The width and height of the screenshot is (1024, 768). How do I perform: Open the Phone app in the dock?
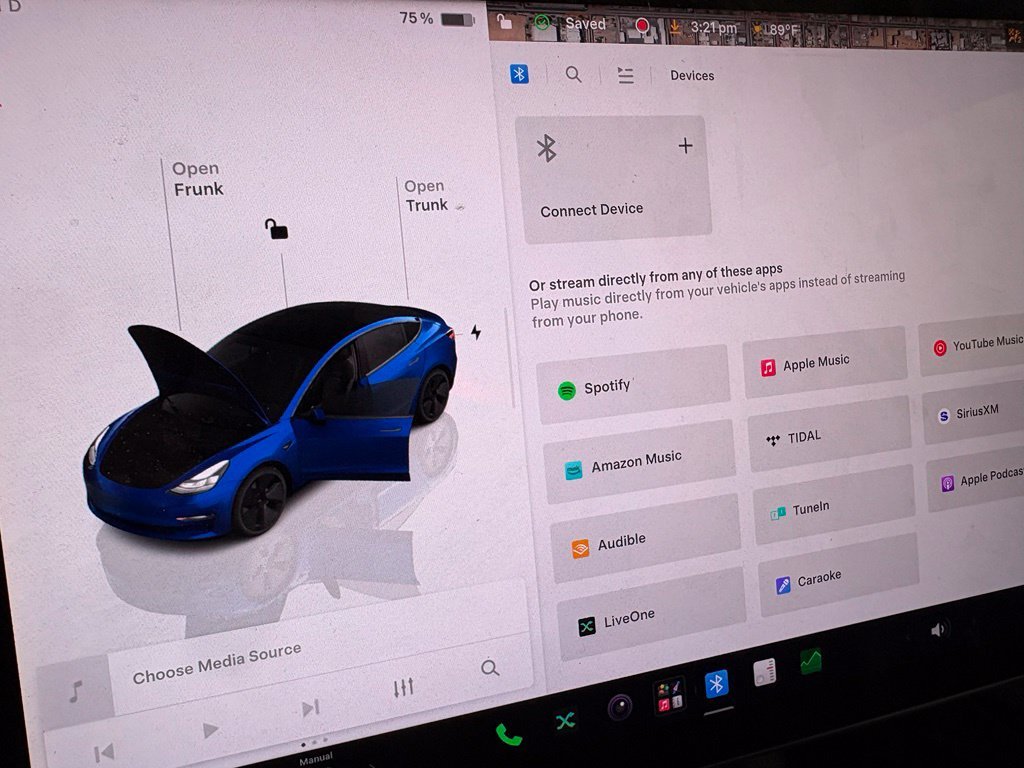[509, 735]
